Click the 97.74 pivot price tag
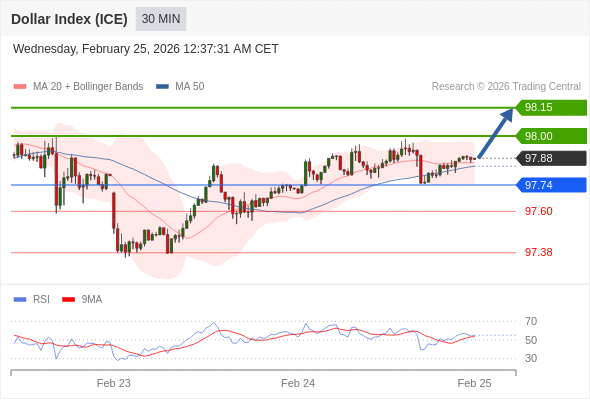 coord(551,185)
